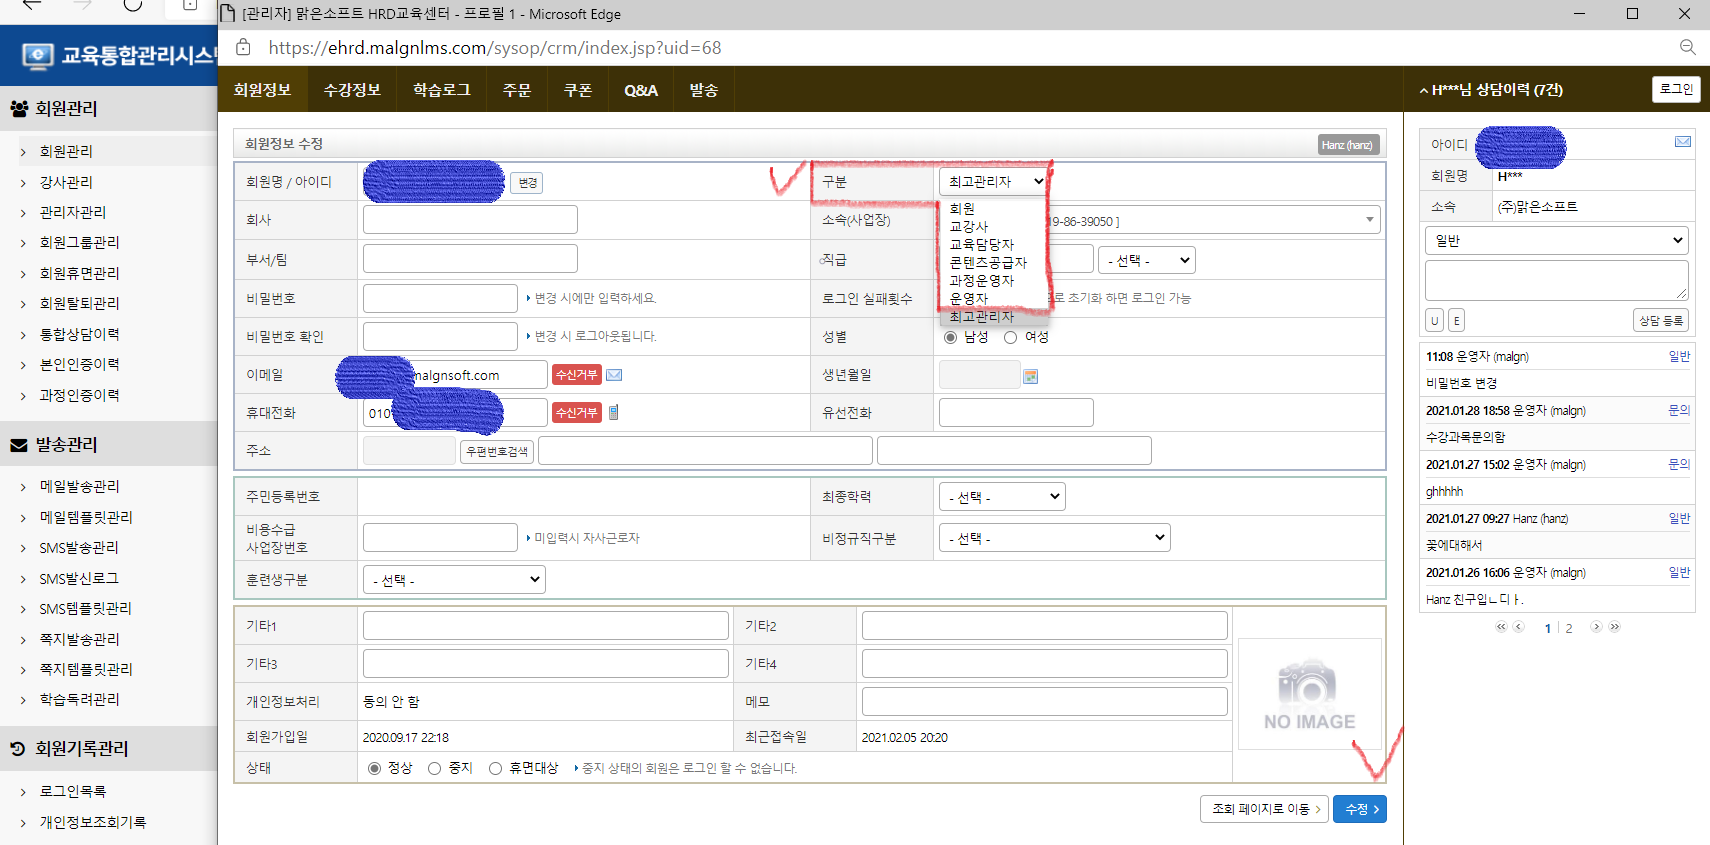This screenshot has height=845, width=1710.
Task: Switch to the 쿠폰 tab
Action: 578,90
